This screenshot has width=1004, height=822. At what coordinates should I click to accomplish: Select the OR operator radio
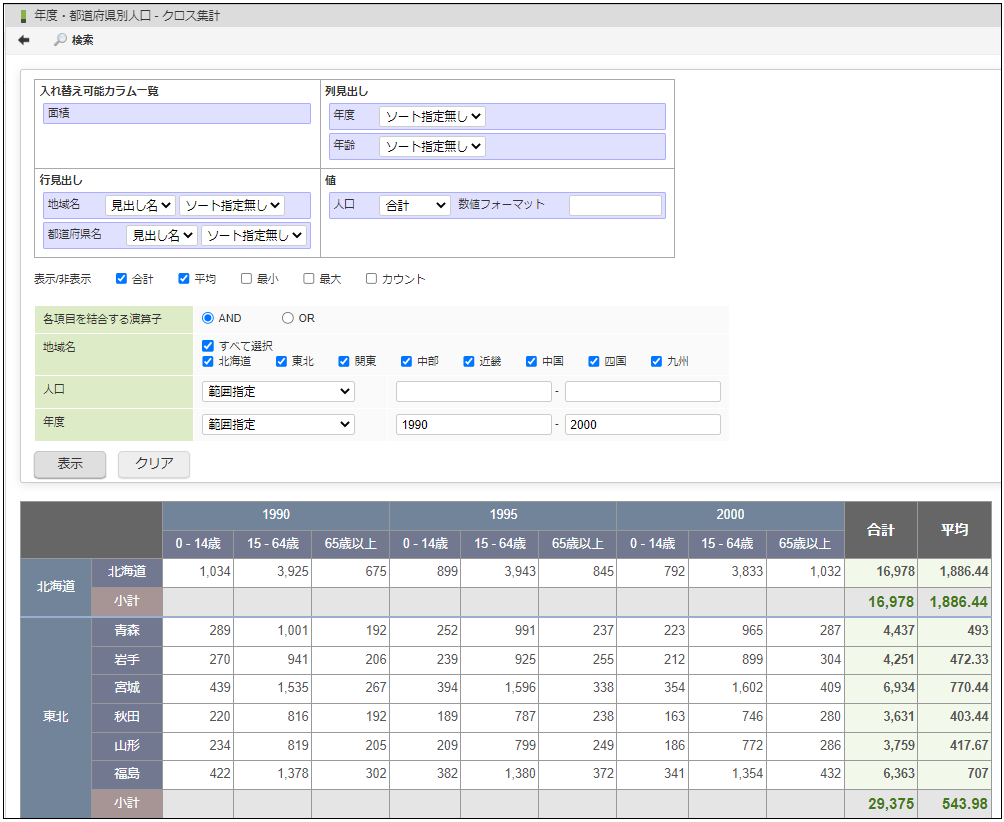287,318
